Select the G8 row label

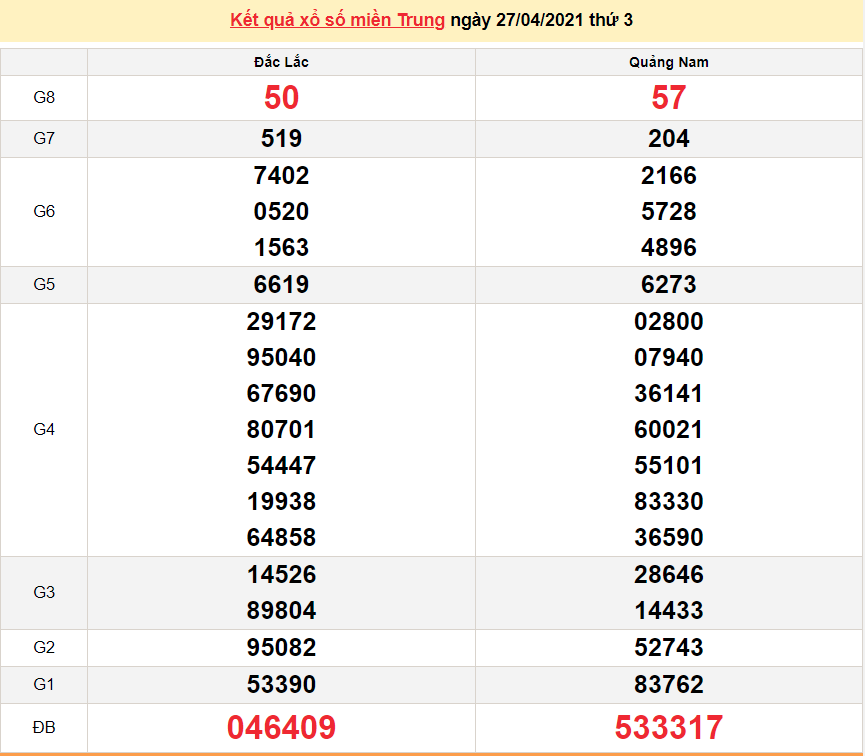44,98
